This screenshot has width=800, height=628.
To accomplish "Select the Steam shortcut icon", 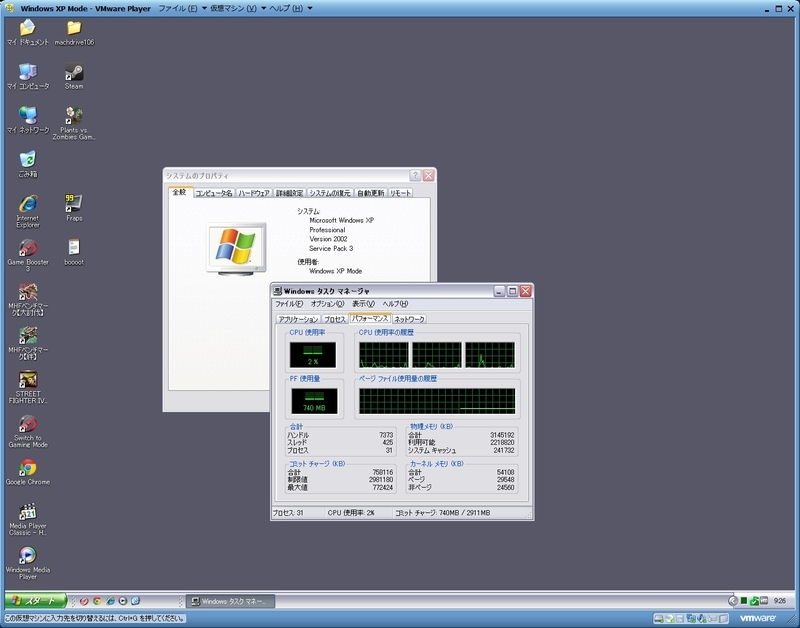I will tap(74, 76).
